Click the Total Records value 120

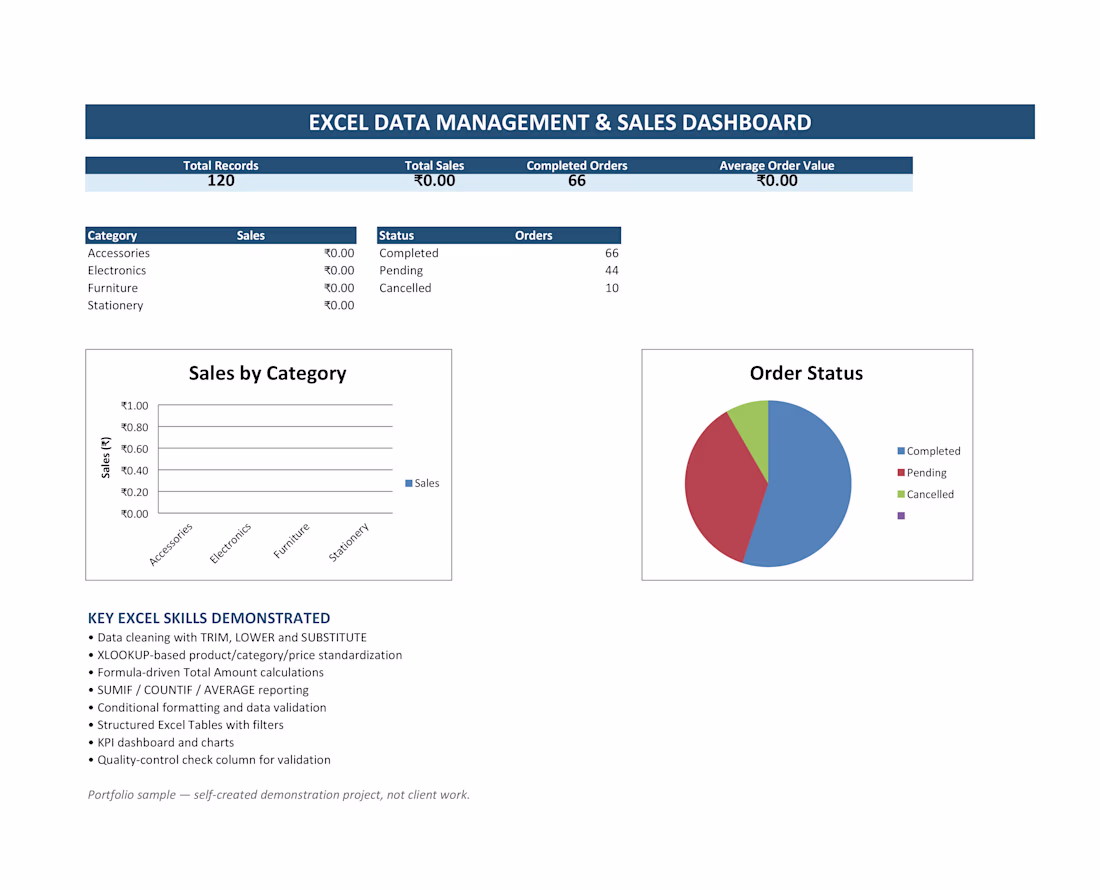pyautogui.click(x=220, y=181)
